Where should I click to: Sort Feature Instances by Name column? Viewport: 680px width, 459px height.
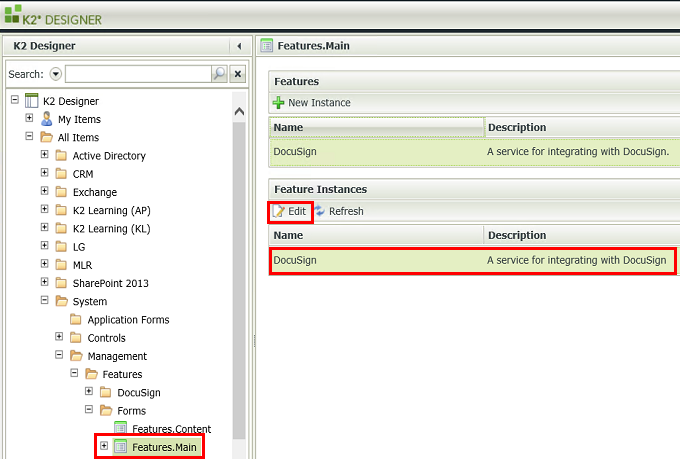click(x=376, y=235)
